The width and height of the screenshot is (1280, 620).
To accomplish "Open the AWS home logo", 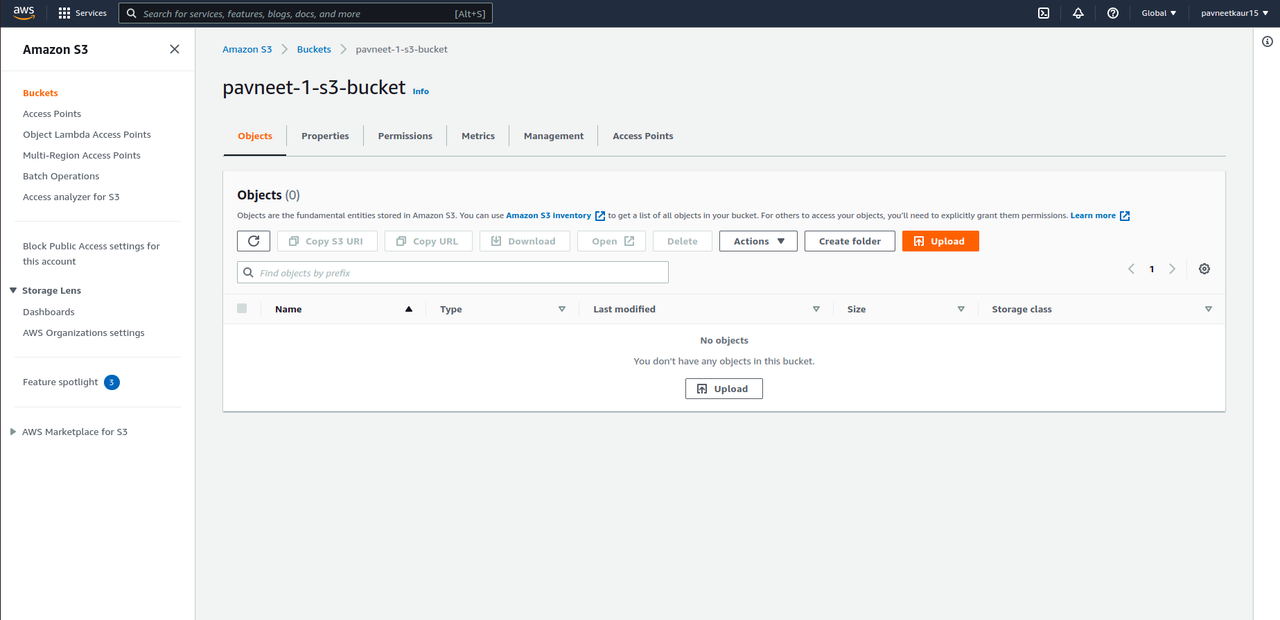I will 24,12.
